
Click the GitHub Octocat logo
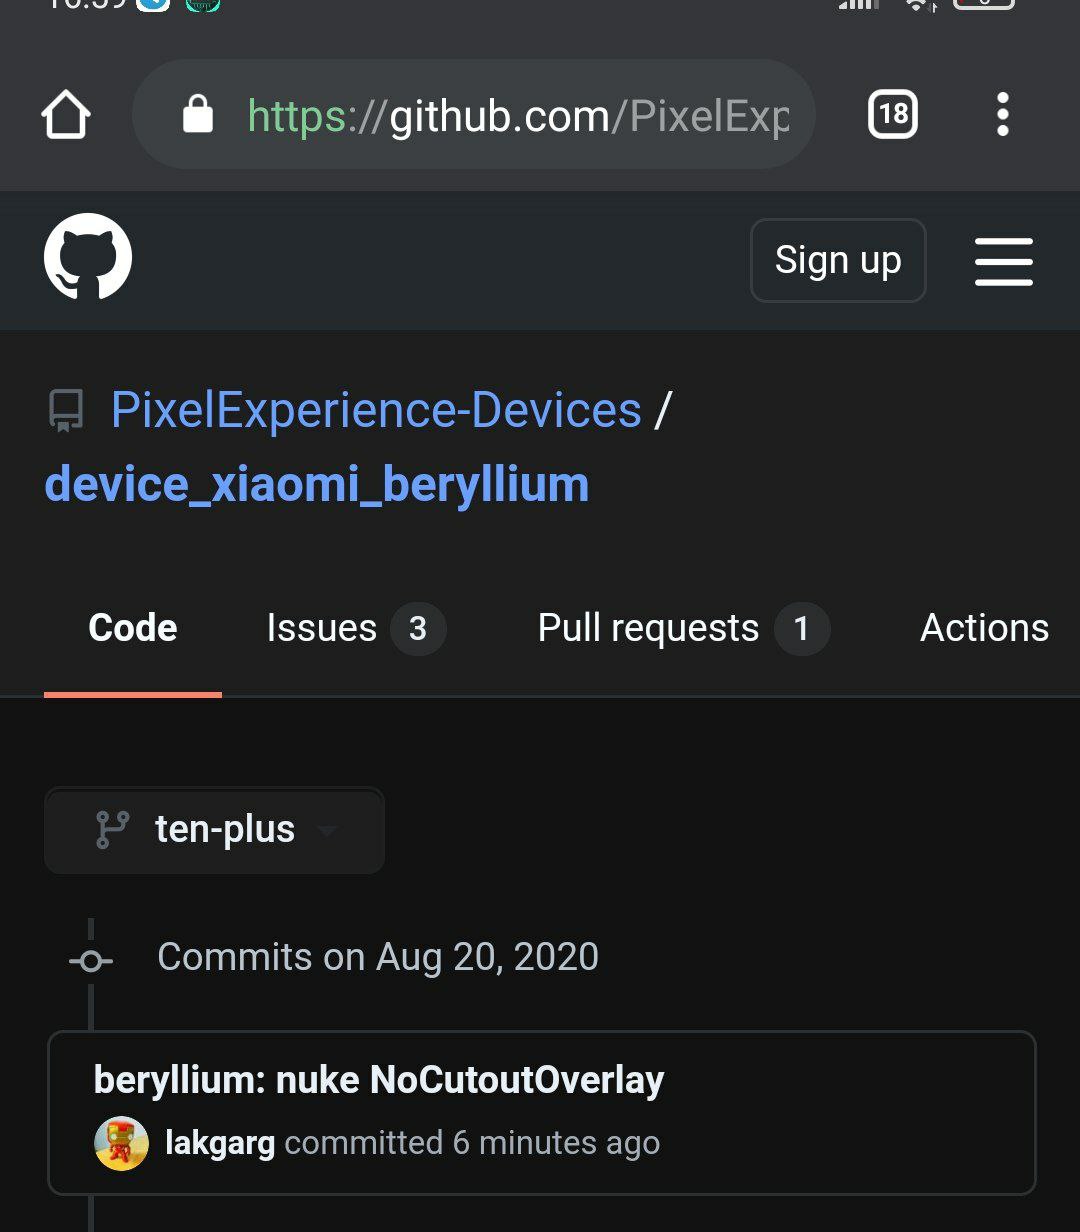point(88,256)
